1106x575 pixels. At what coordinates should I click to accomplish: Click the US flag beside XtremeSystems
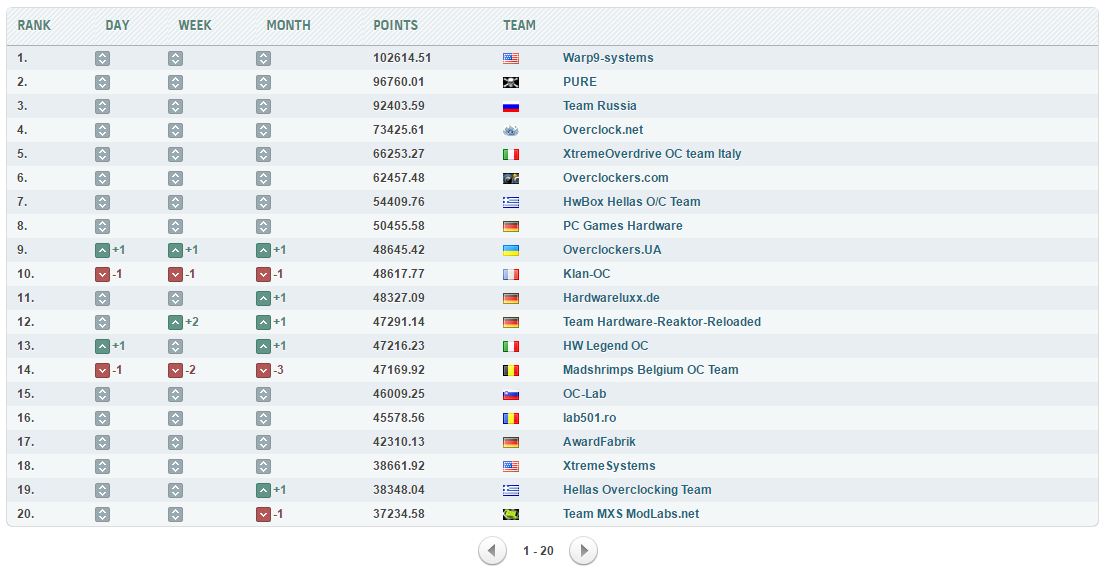click(511, 466)
